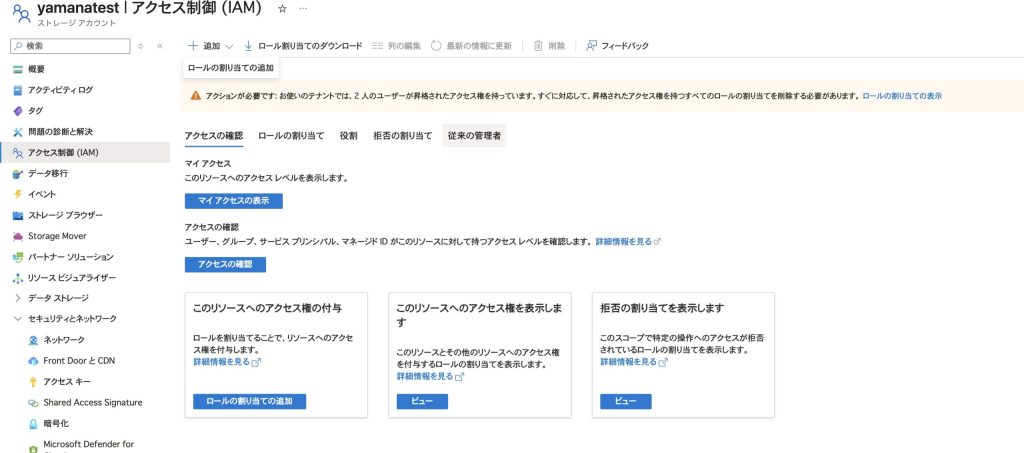This screenshot has height=453, width=1024.
Task: Click the favorite star icon beside the title
Action: [x=282, y=8]
